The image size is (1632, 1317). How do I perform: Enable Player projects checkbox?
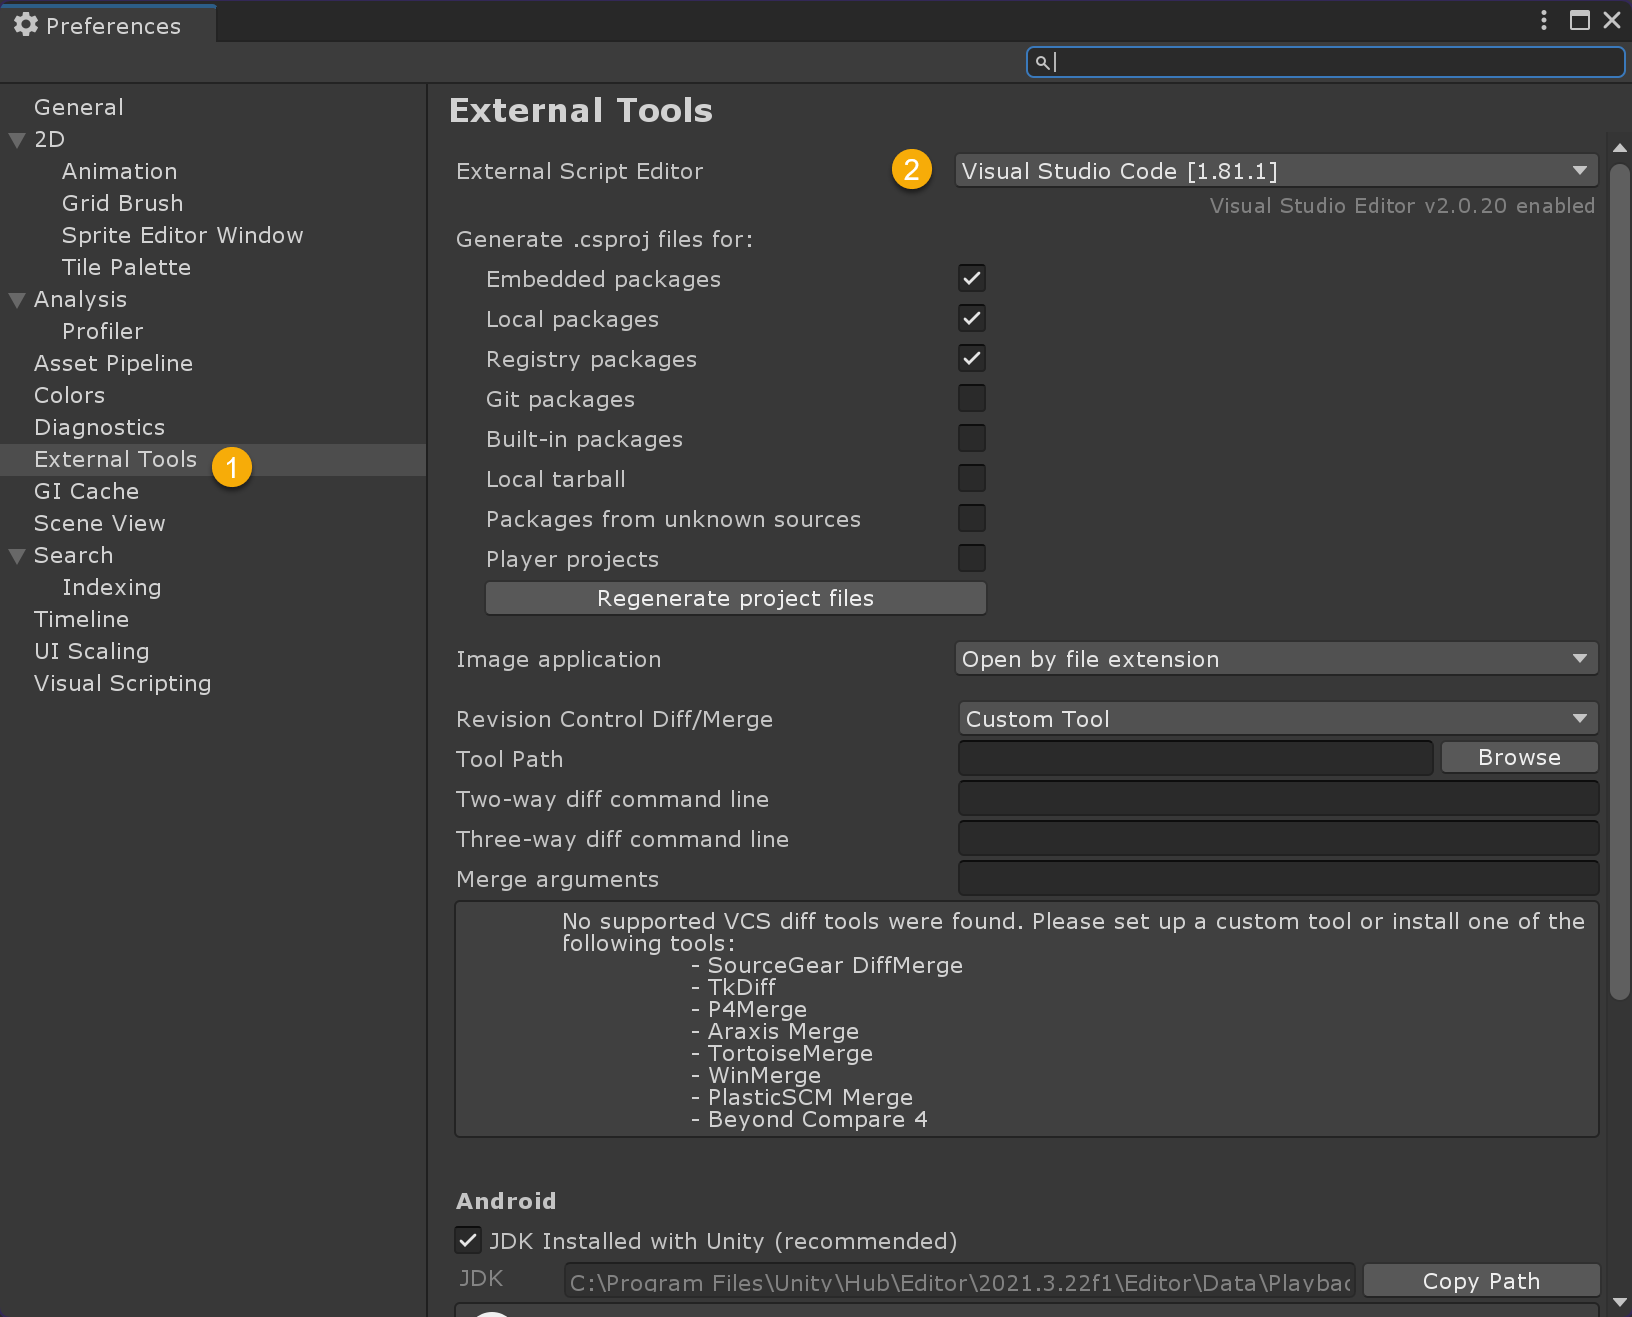972,558
